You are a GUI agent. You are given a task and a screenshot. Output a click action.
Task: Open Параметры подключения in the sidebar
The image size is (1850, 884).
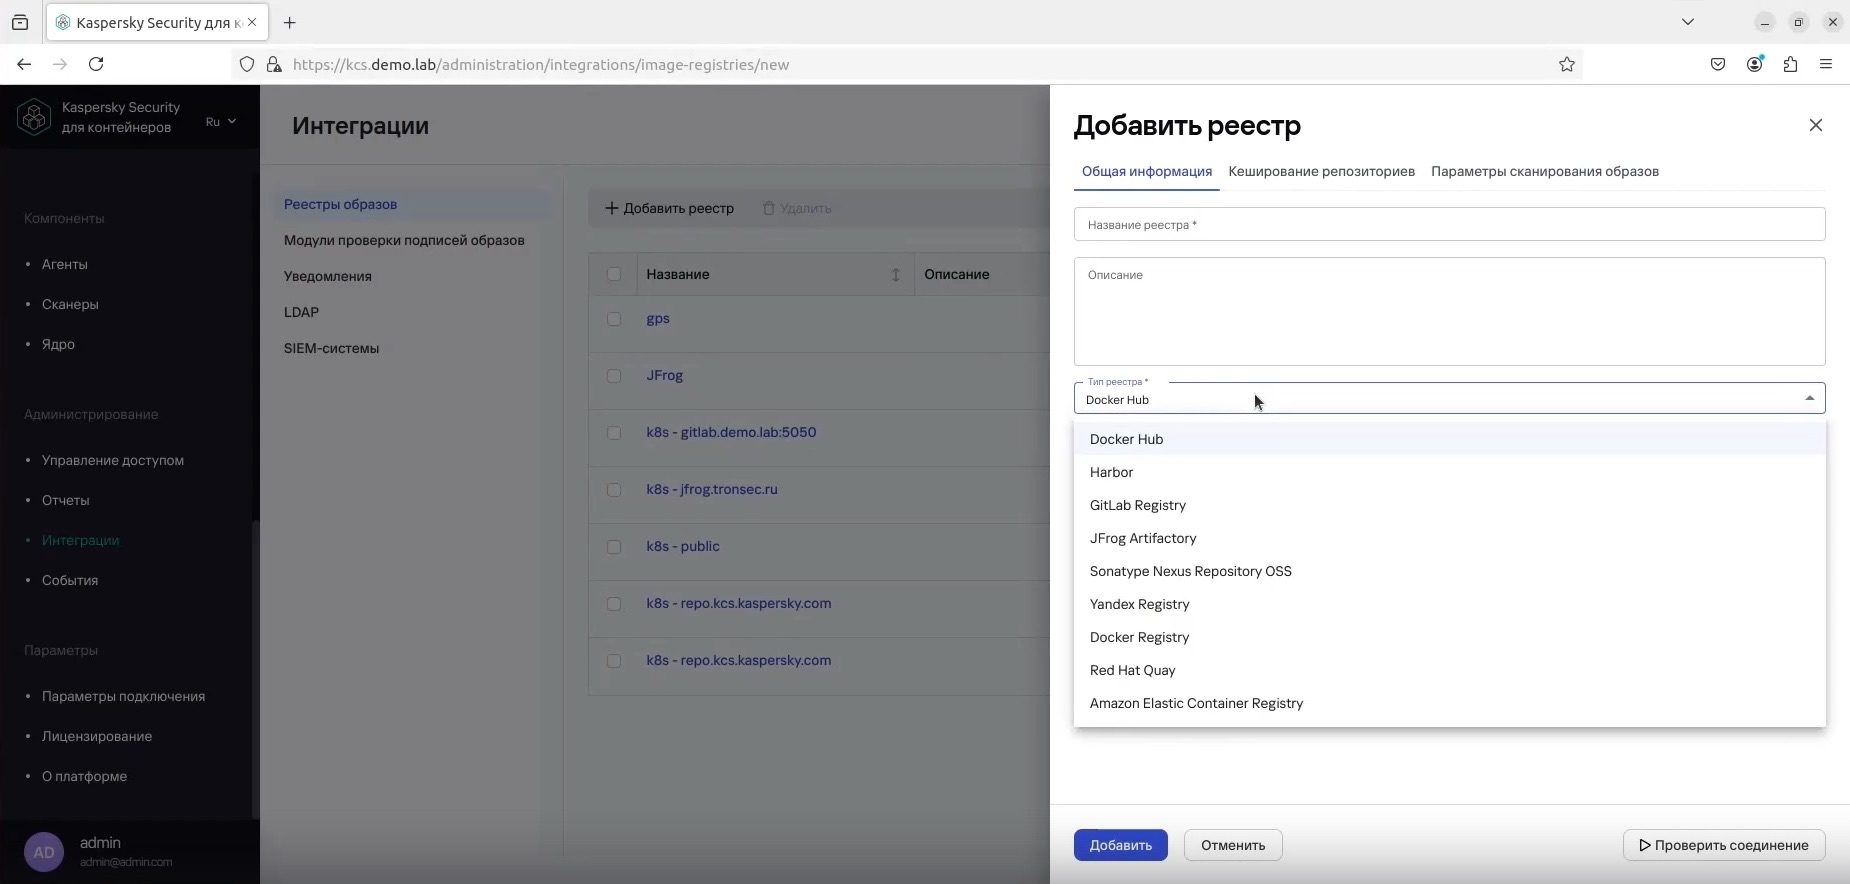(x=123, y=696)
